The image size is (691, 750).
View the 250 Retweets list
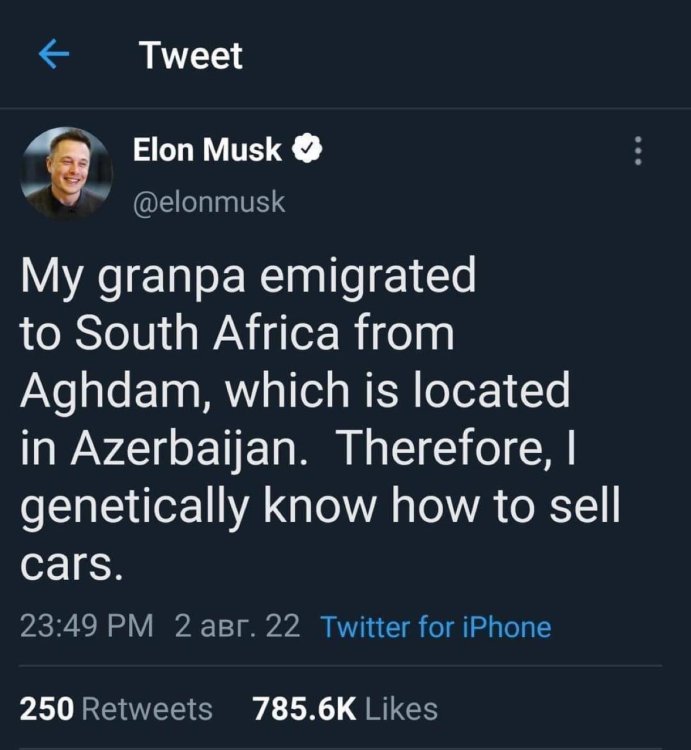tap(116, 709)
